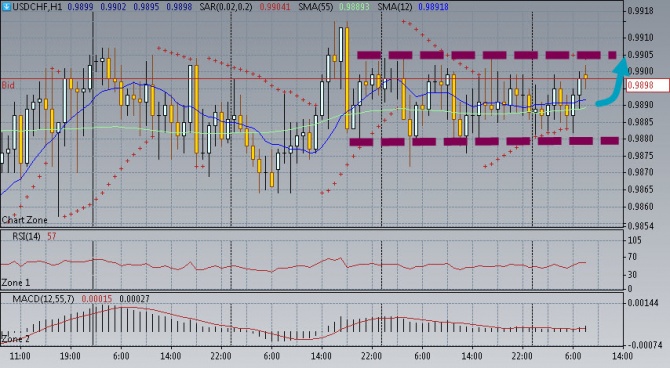The width and height of the screenshot is (670, 368).
Task: Click the SAR value 0.99041
Action: [x=275, y=7]
